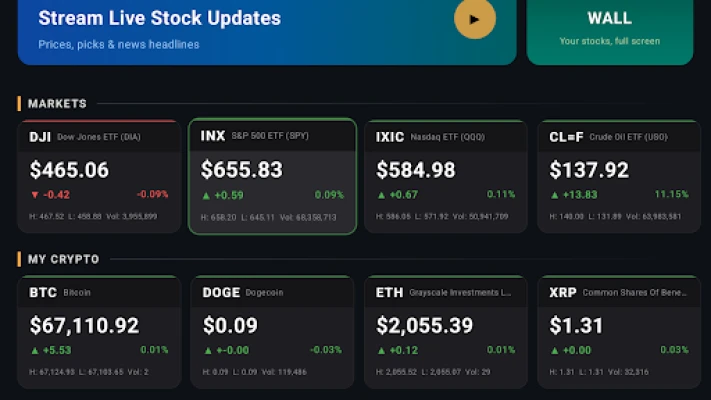711x400 pixels.
Task: Open the DOGE Dogecoin card
Action: click(x=273, y=332)
